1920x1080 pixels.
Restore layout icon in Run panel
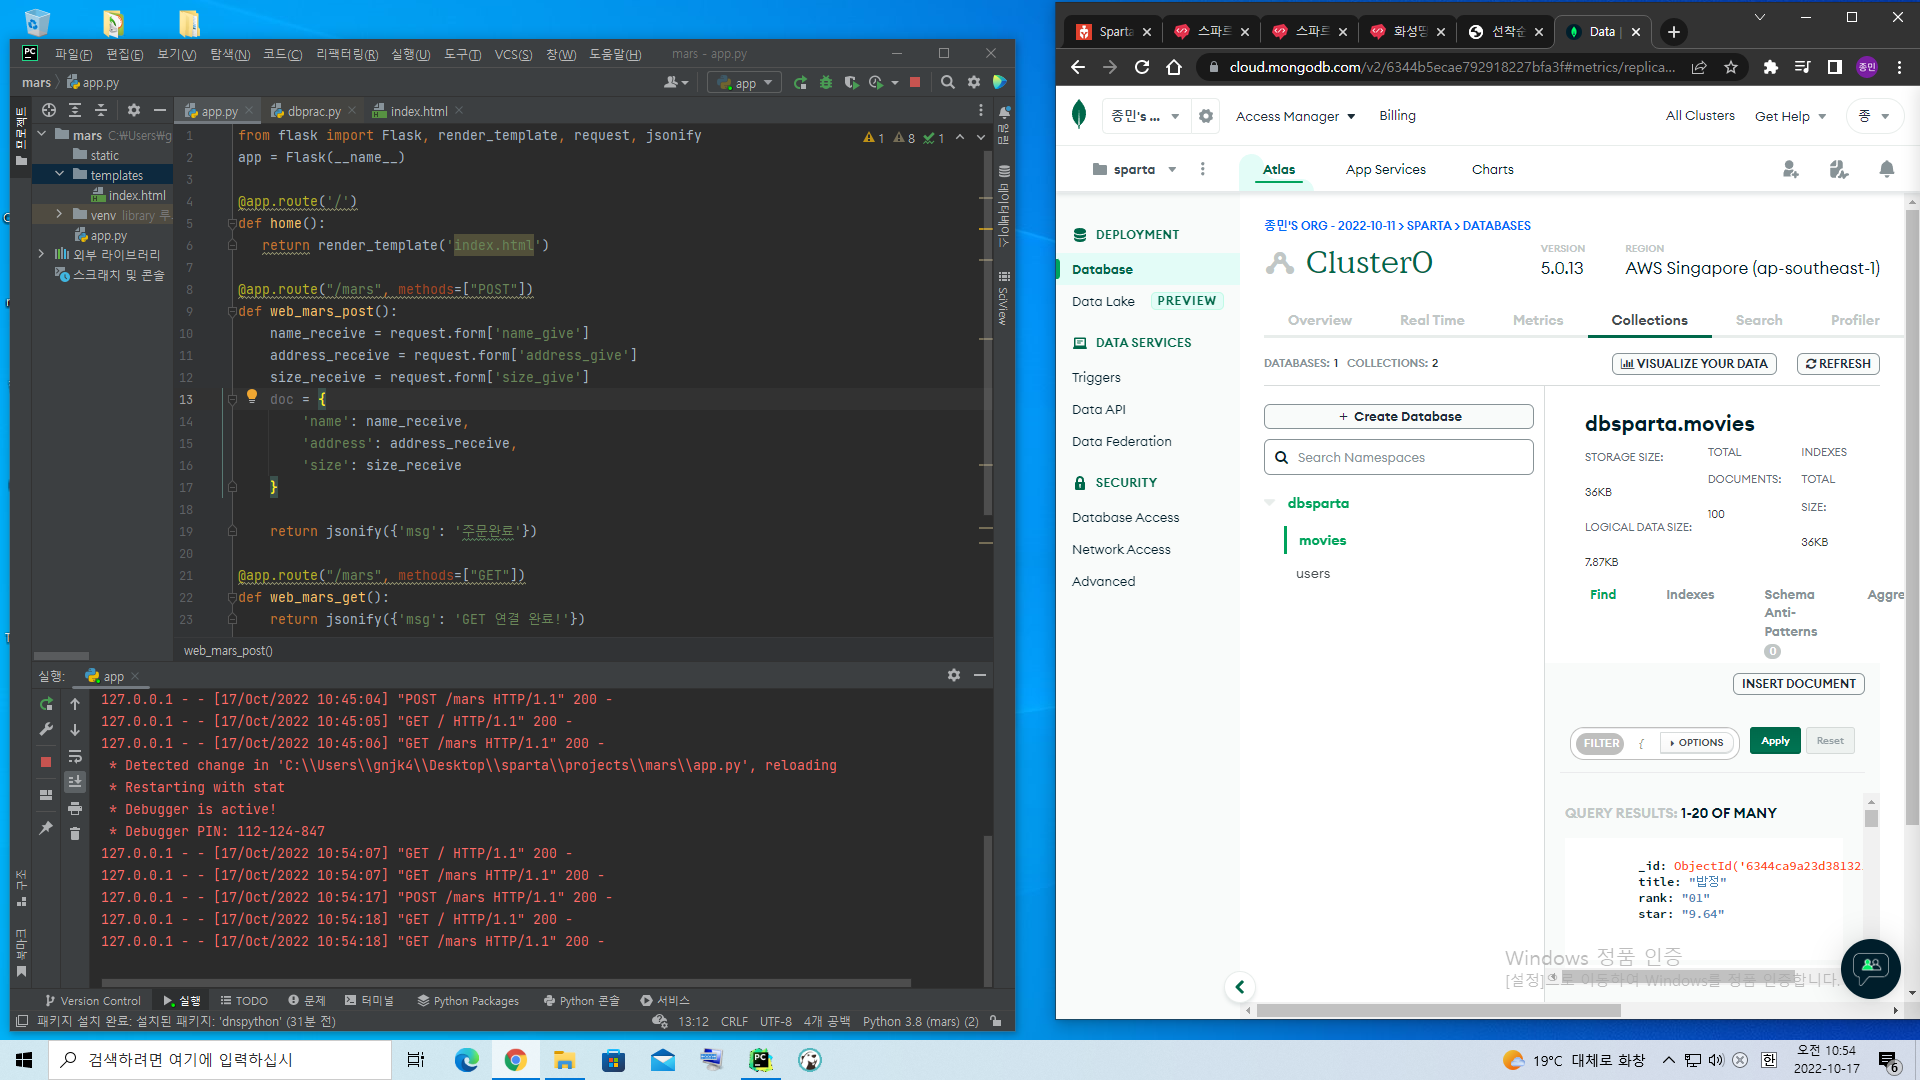46,795
